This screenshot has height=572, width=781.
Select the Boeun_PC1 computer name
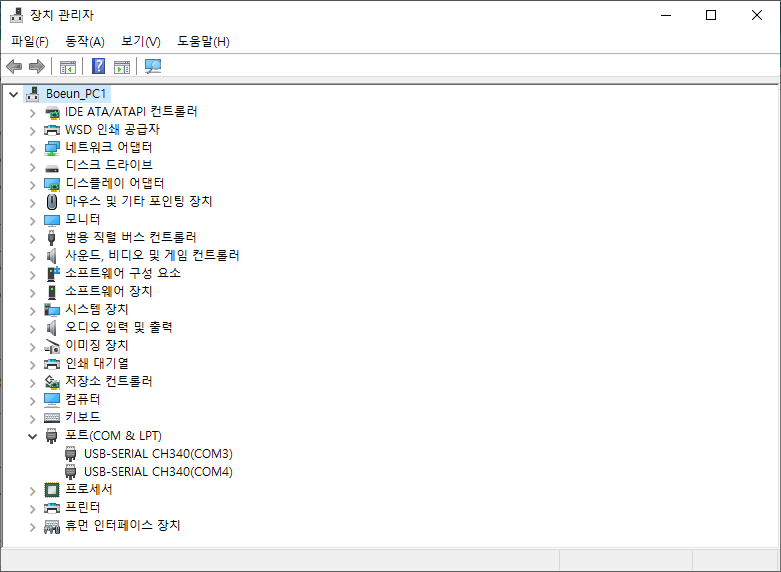point(76,94)
